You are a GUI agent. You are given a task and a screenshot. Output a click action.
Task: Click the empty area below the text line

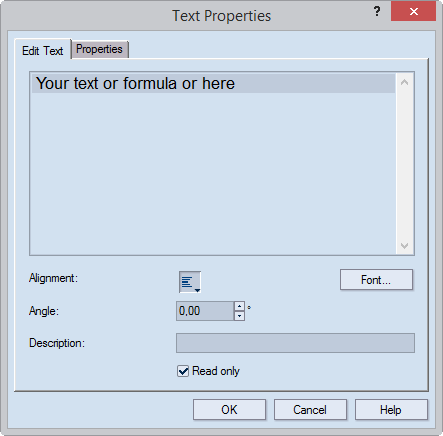coord(213,173)
